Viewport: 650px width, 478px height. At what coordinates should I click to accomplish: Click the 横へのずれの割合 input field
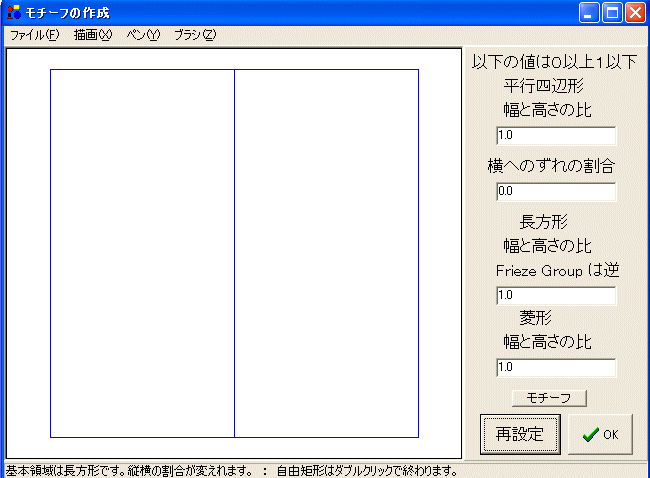pyautogui.click(x=556, y=192)
